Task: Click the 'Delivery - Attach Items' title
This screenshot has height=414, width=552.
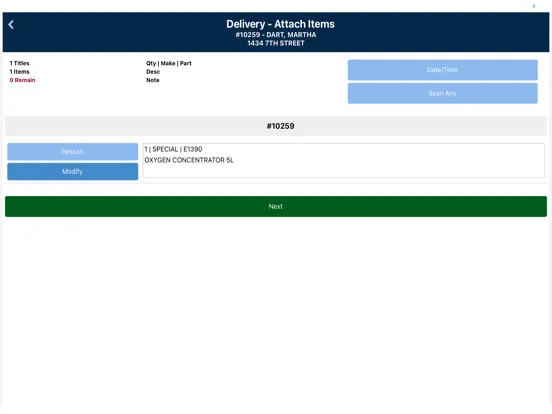Action: [x=280, y=24]
